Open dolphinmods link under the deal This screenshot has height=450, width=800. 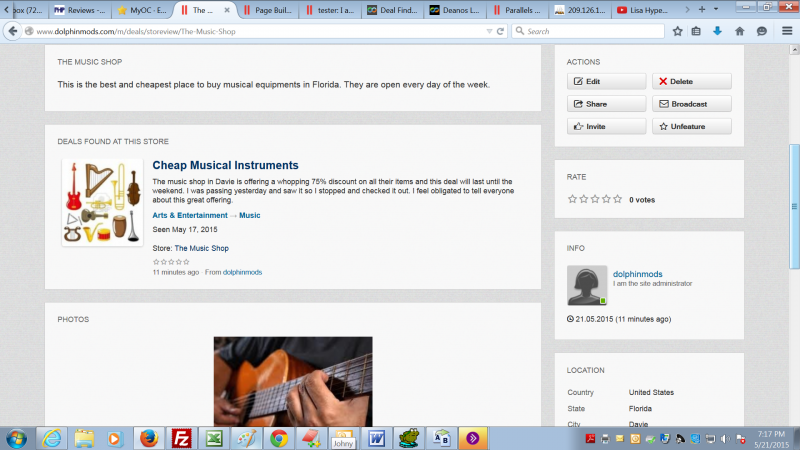242,272
